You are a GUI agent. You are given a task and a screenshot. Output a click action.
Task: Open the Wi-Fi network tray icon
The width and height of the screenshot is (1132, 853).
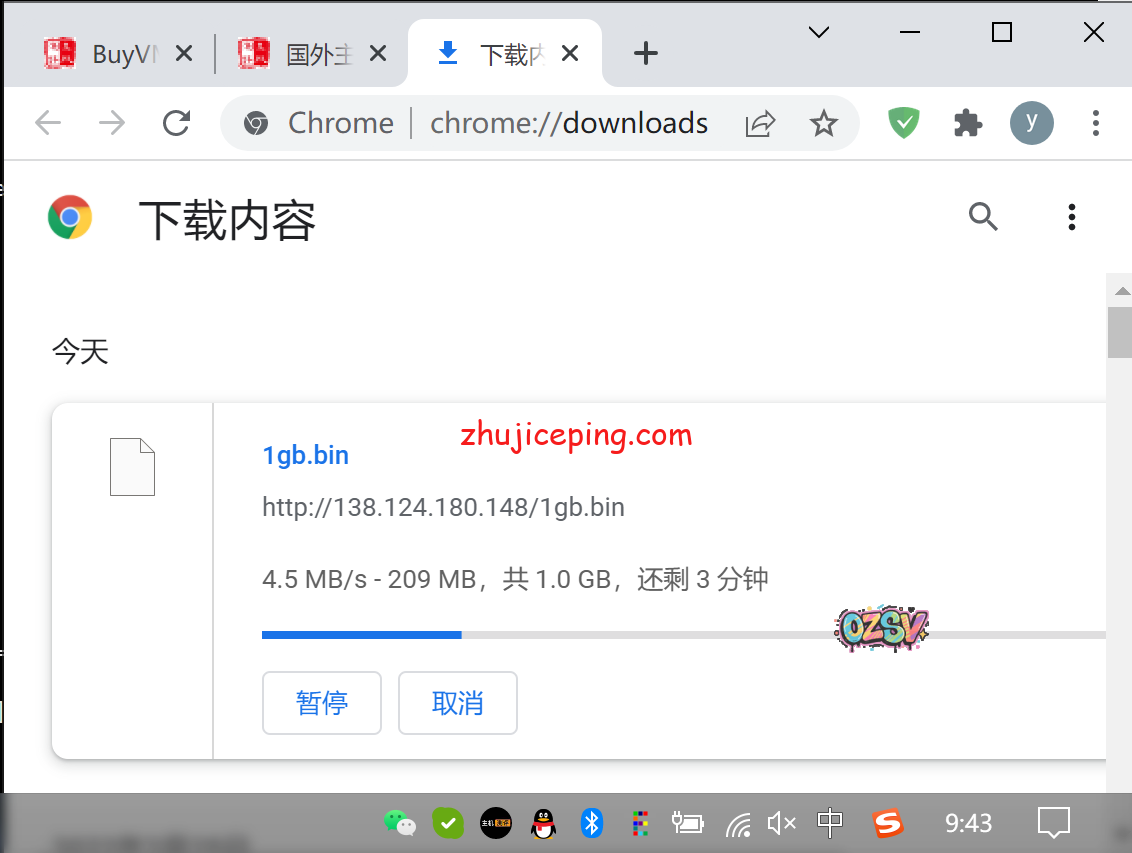point(738,823)
